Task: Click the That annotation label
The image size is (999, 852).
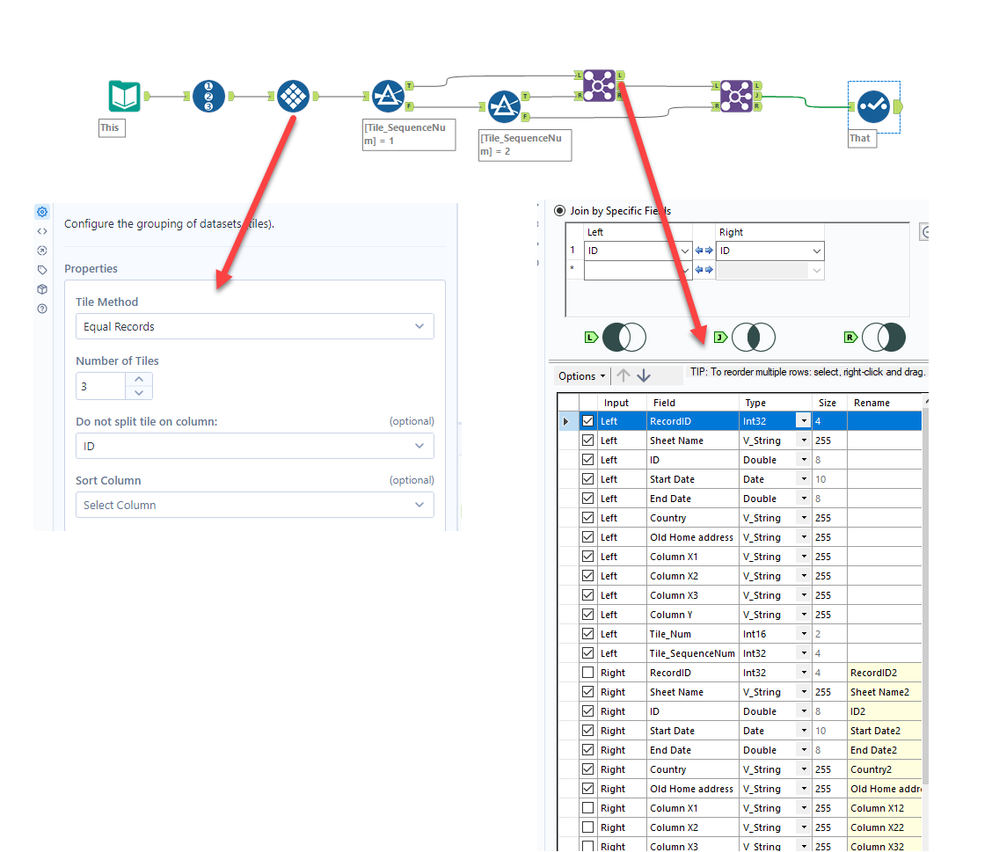Action: coord(862,138)
